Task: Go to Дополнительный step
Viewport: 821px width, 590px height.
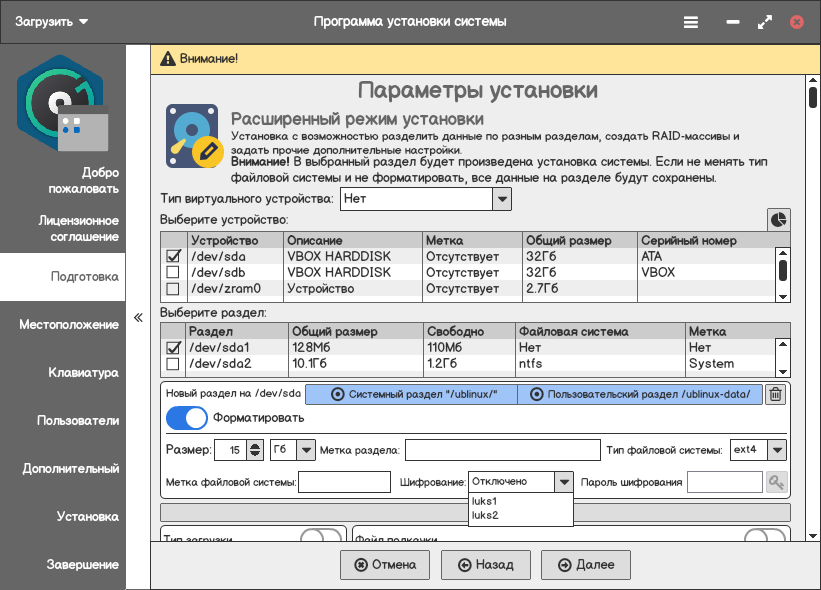Action: click(71, 469)
